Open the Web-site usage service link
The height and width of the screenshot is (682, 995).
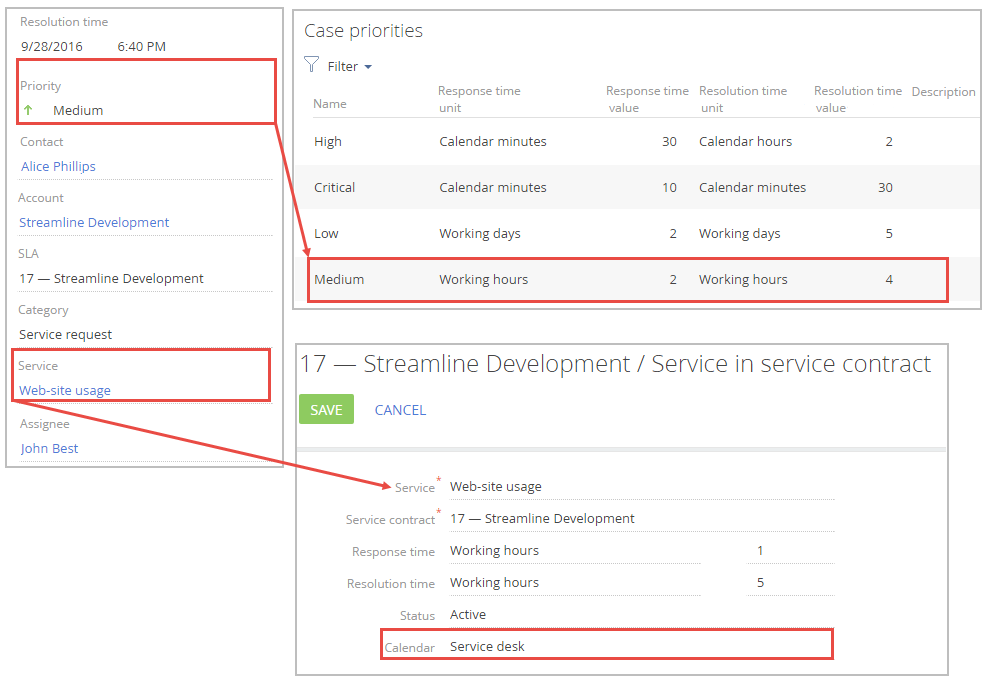tap(65, 390)
